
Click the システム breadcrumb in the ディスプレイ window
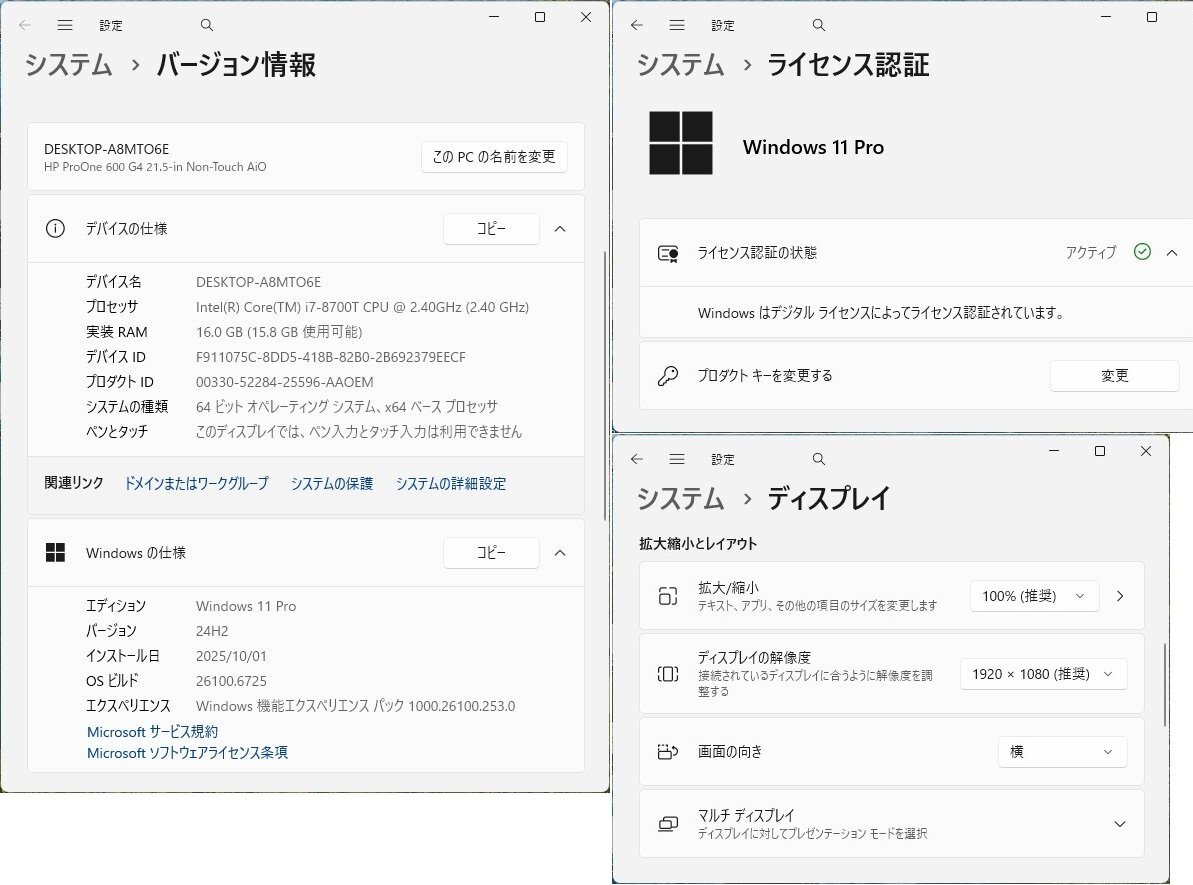[x=680, y=498]
